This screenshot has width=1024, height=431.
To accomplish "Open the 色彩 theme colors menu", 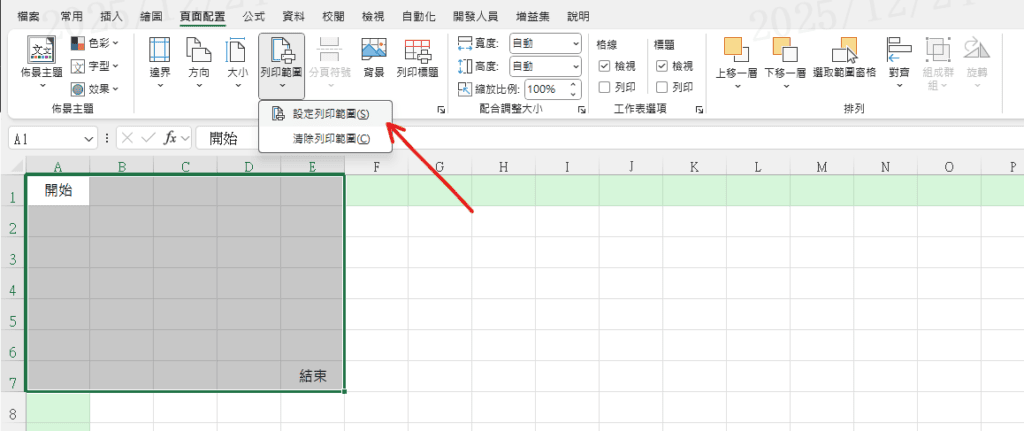I will [x=96, y=42].
